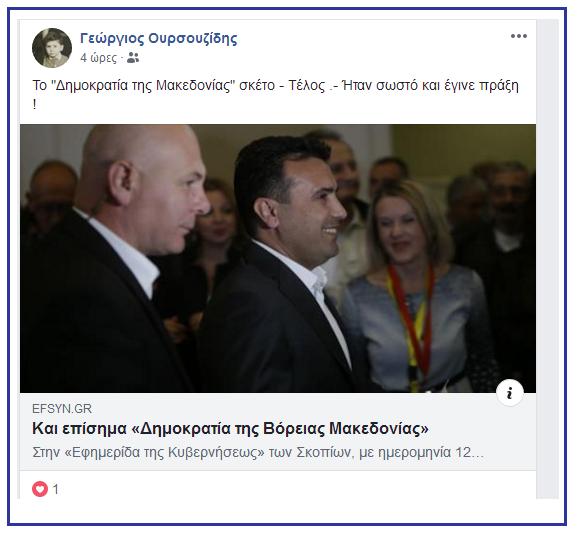
Task: Click the red heart reaction icon
Action: point(40,489)
